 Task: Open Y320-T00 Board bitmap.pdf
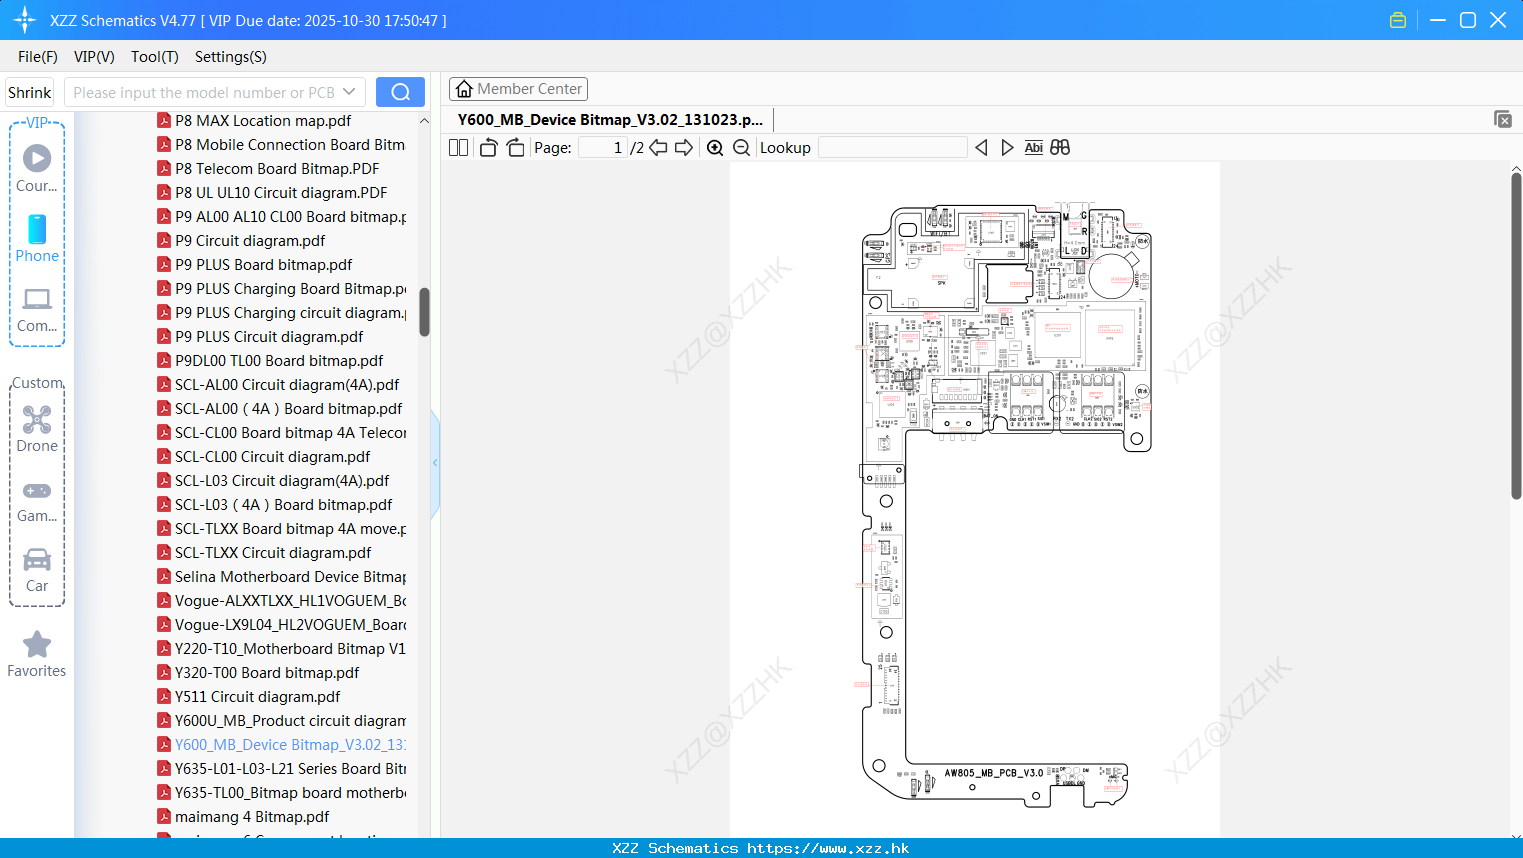point(267,673)
